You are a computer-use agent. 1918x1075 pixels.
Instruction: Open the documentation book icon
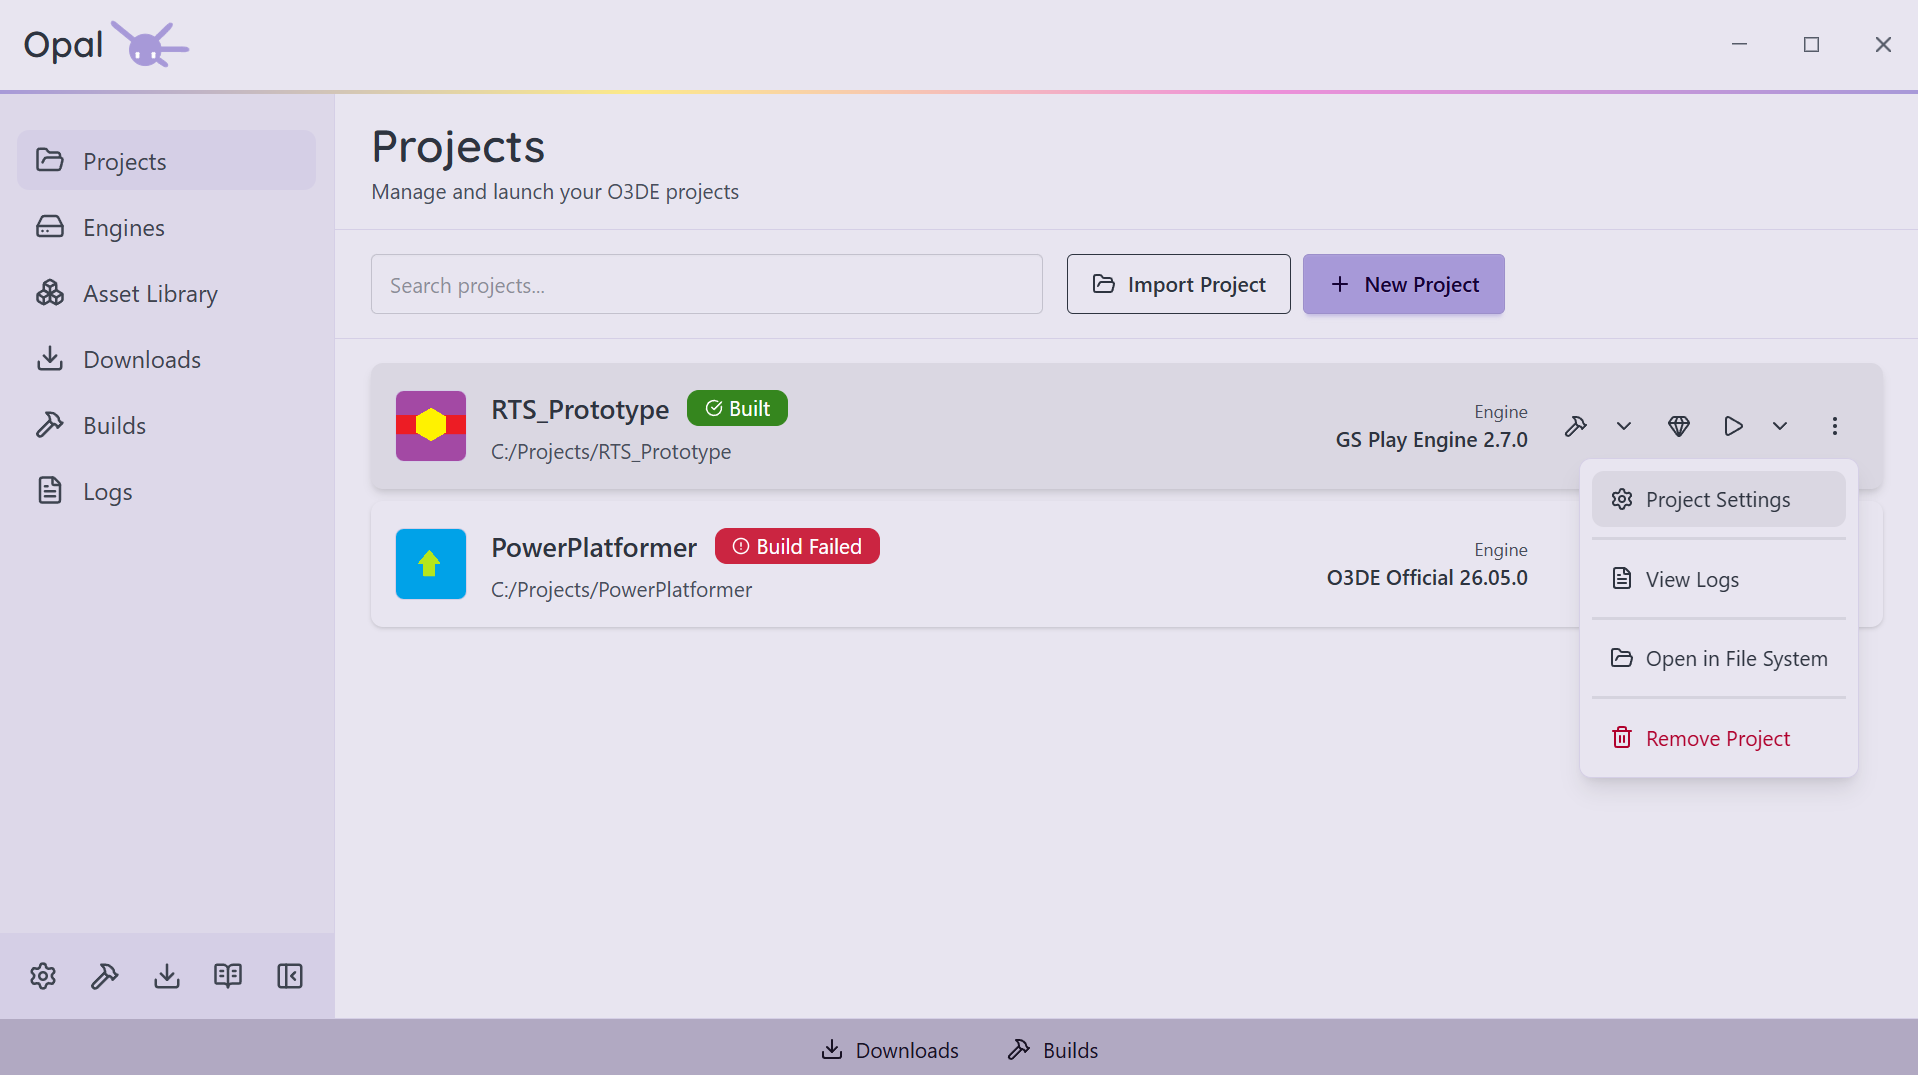[228, 976]
